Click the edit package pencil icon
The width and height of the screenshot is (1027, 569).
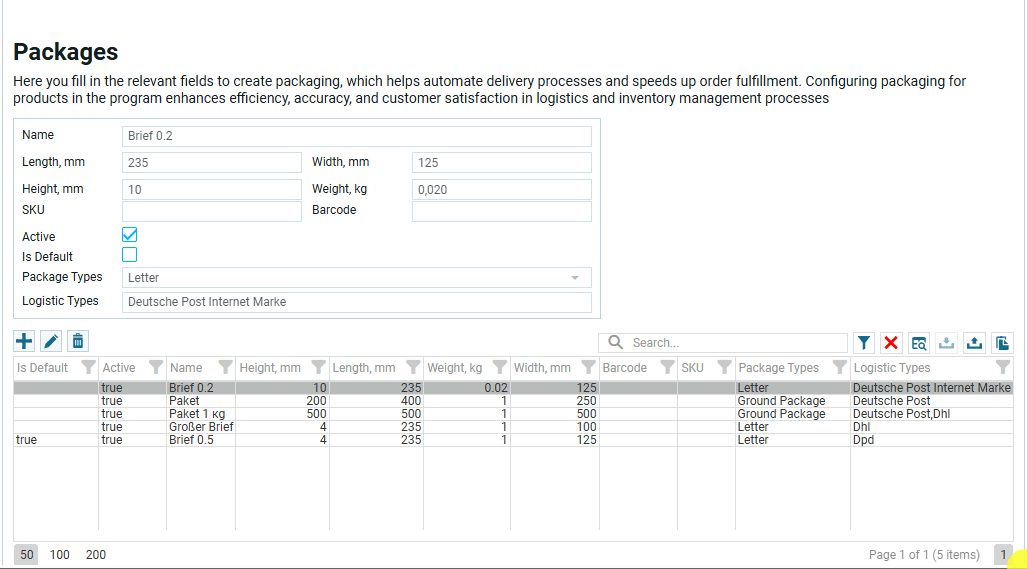(x=51, y=342)
